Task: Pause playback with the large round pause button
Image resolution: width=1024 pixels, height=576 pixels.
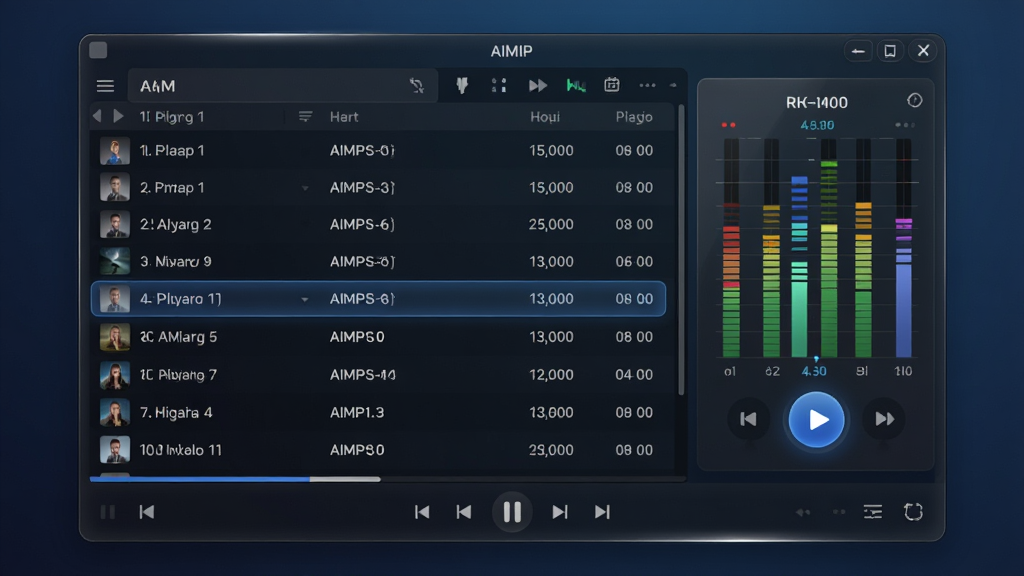Action: click(512, 511)
